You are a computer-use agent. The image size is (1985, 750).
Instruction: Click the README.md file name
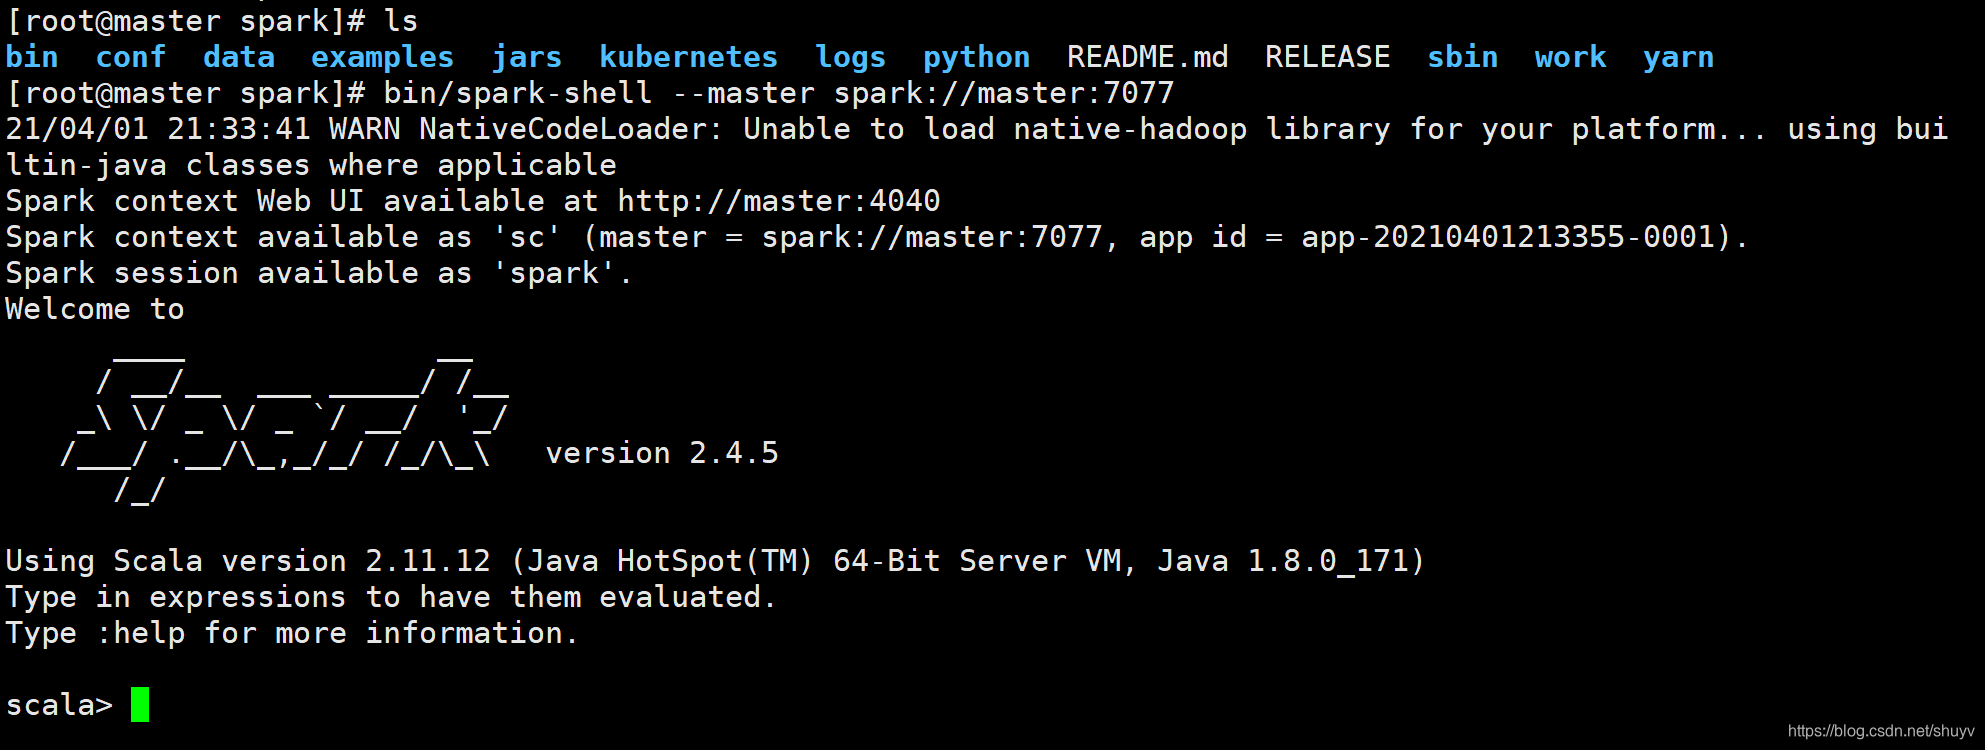1147,57
